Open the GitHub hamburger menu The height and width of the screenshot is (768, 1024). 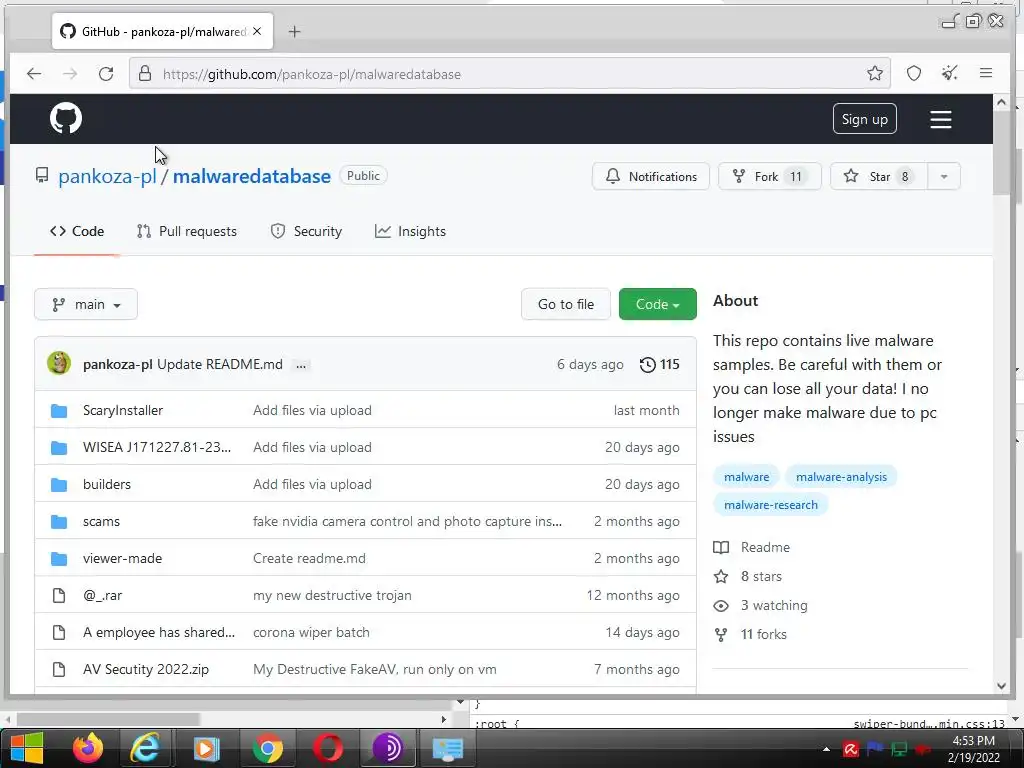[x=940, y=119]
